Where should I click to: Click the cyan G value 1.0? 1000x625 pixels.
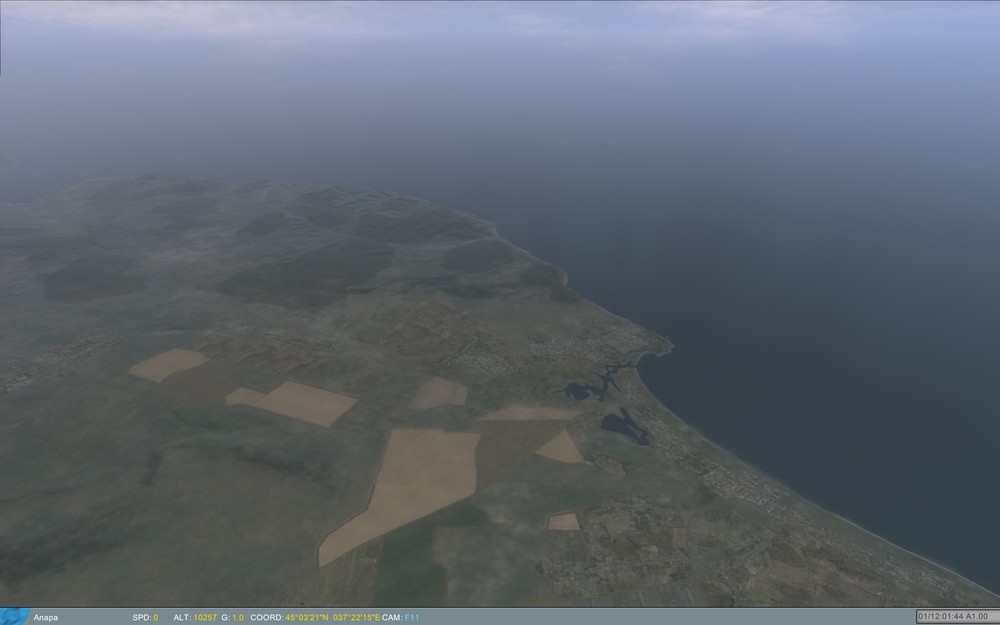click(240, 618)
